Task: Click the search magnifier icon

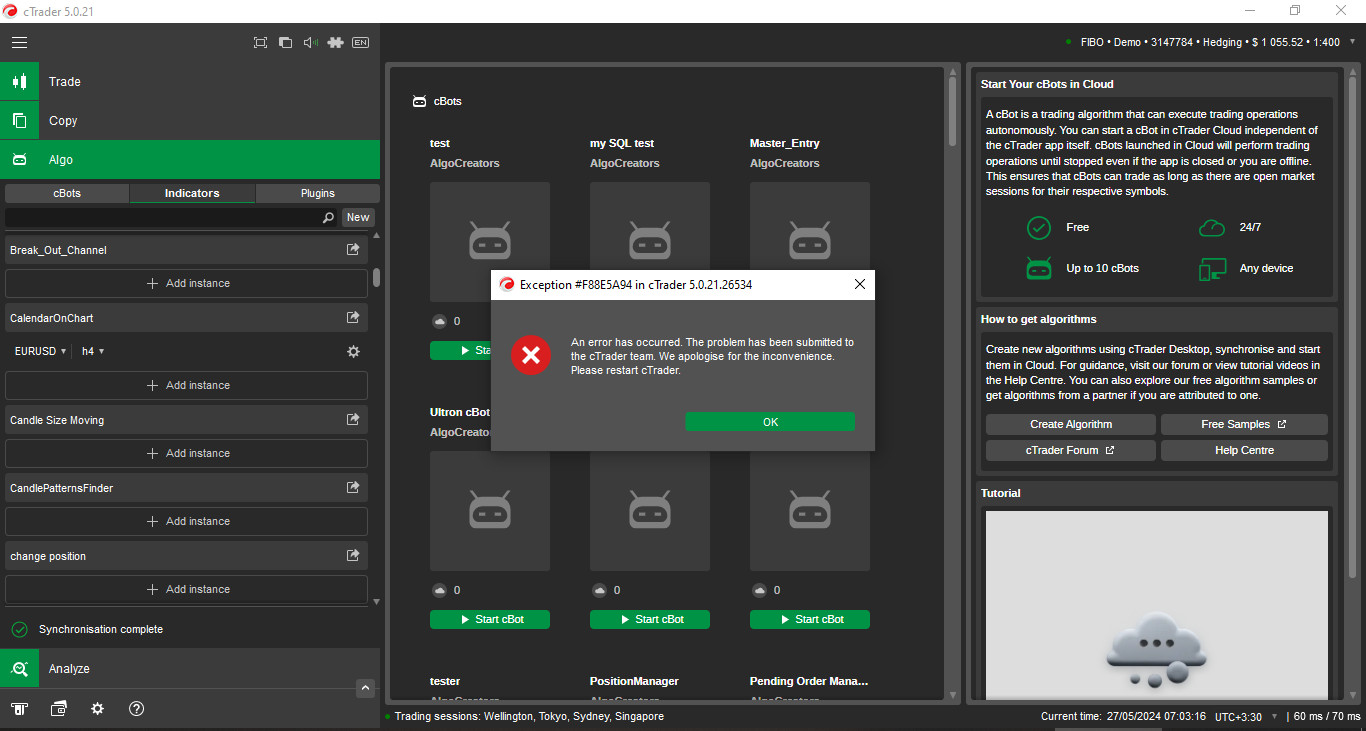Action: pyautogui.click(x=328, y=217)
